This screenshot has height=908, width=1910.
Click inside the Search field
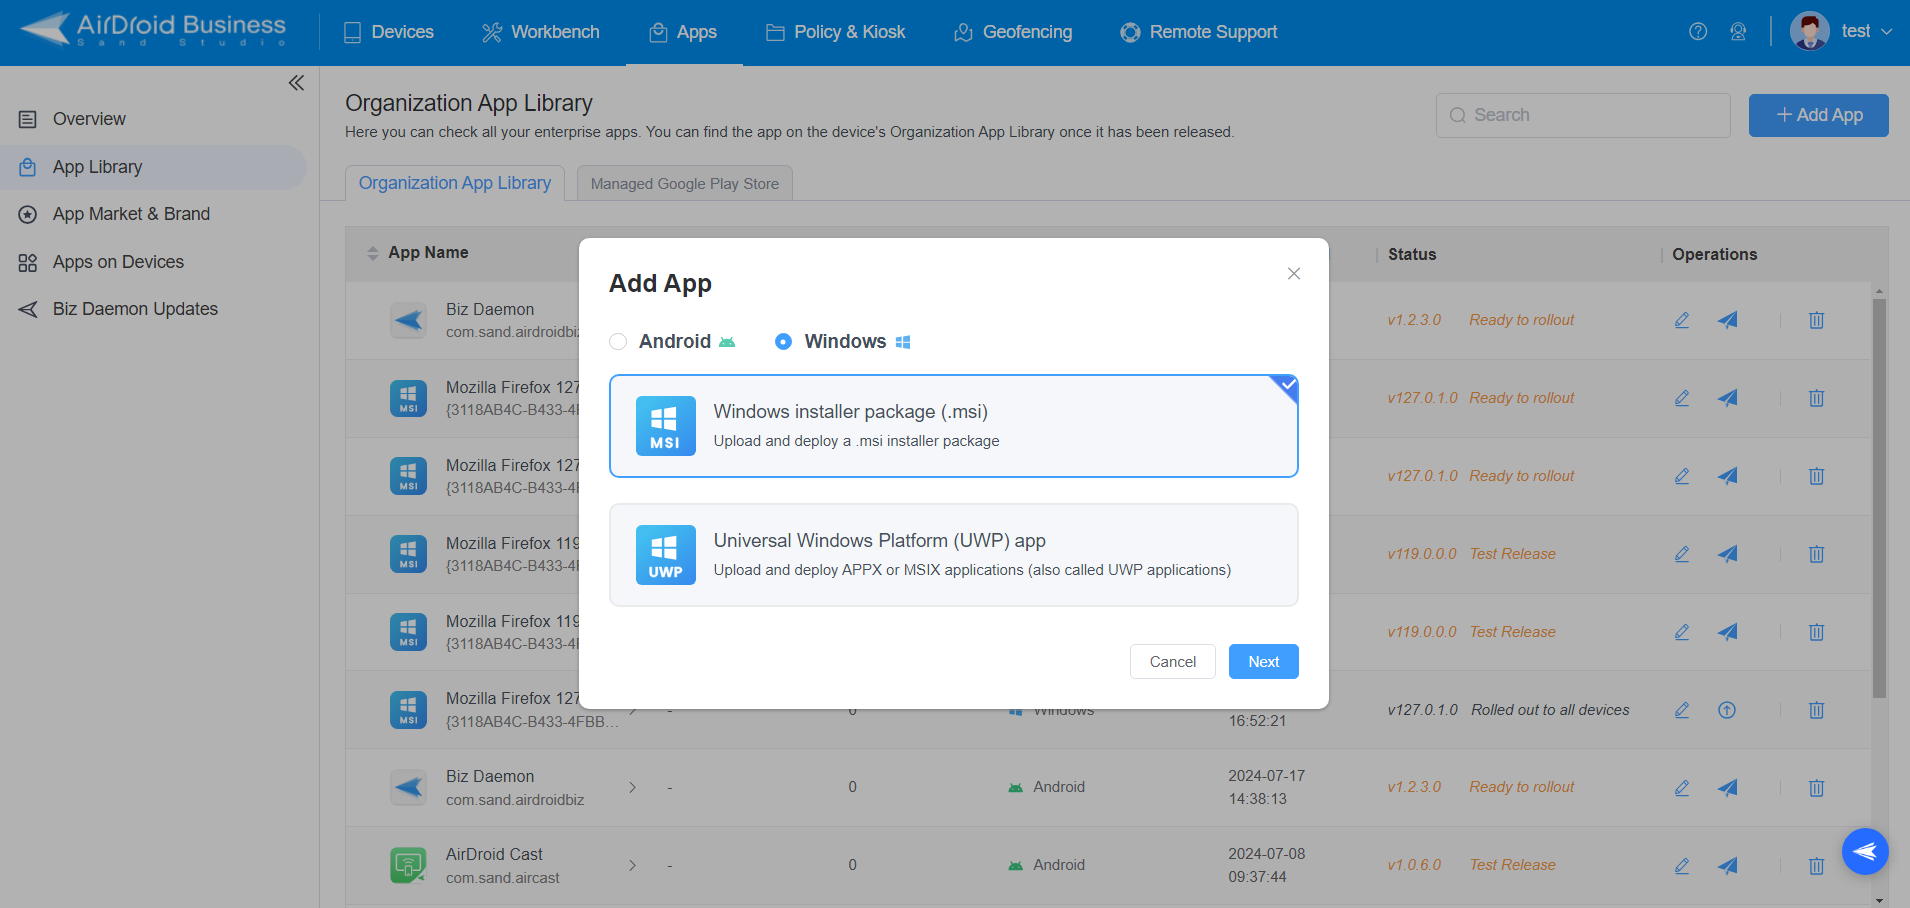click(x=1582, y=115)
